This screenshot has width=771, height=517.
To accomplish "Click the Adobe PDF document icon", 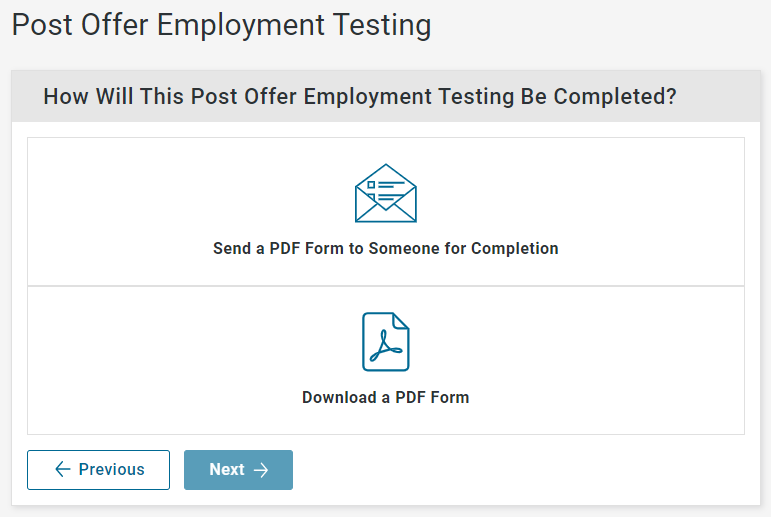I will pyautogui.click(x=386, y=341).
